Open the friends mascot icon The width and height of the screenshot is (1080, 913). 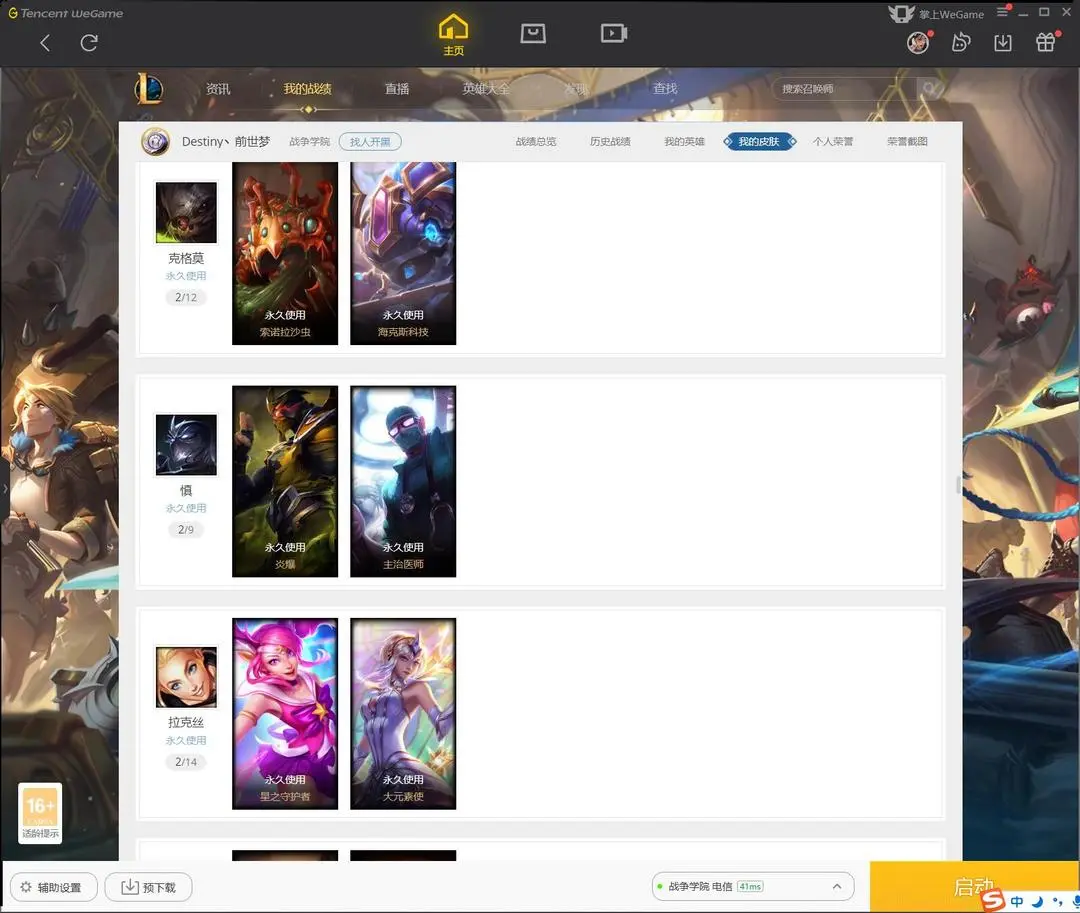point(961,43)
